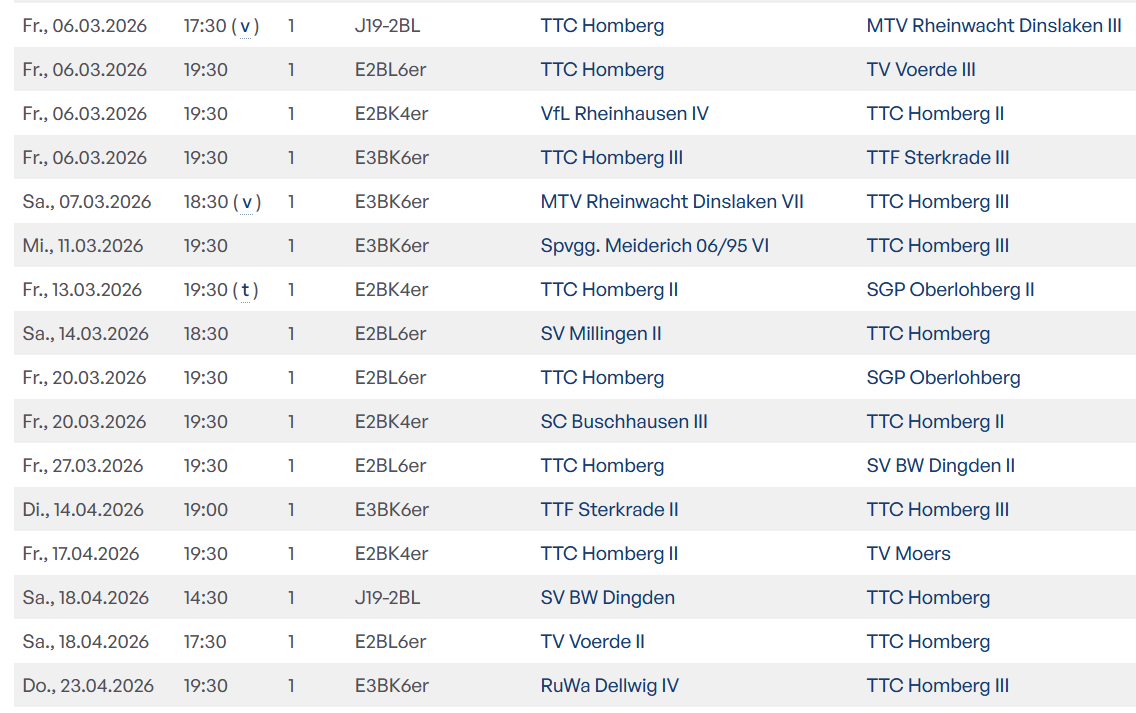The image size is (1136, 713).
Task: Click SV Millingen II home team
Action: coord(601,334)
